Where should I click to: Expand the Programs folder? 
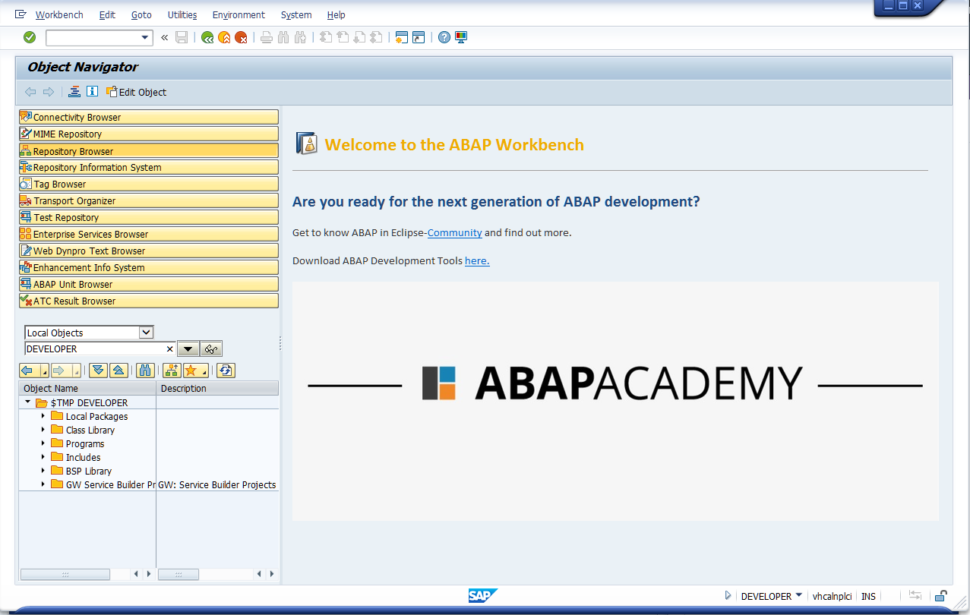point(43,443)
